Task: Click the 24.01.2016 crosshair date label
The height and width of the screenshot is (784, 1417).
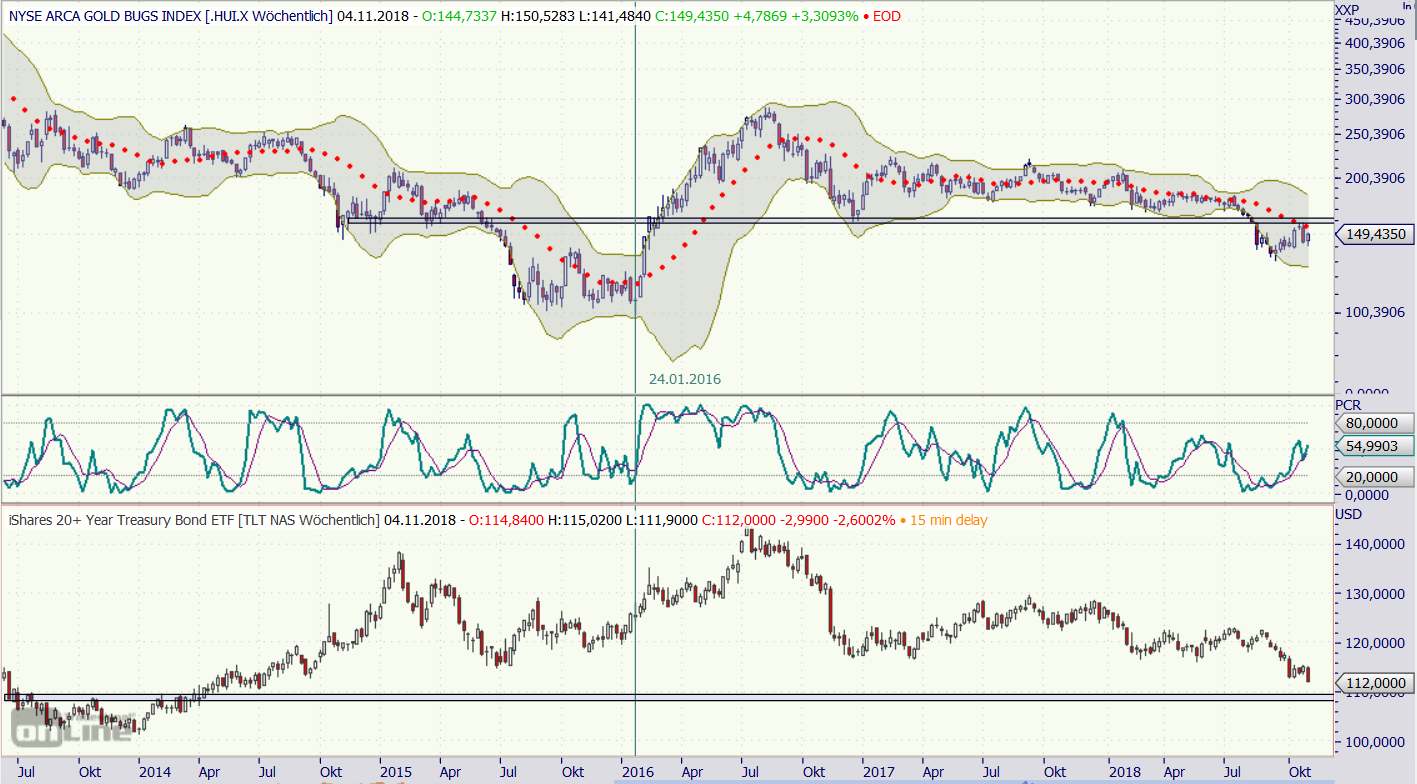Action: (684, 379)
